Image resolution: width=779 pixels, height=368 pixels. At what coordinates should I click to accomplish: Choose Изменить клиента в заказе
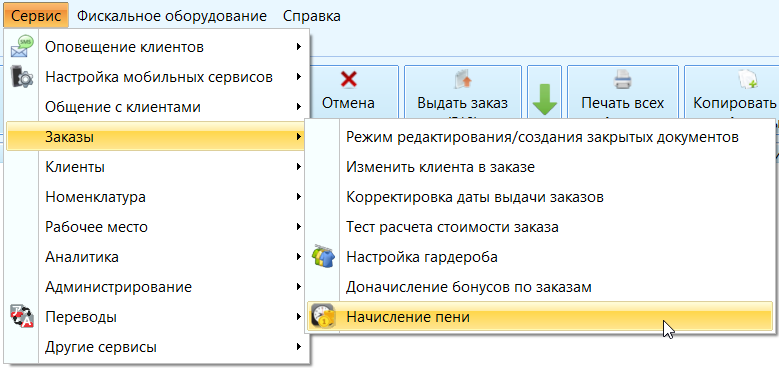coord(540,167)
